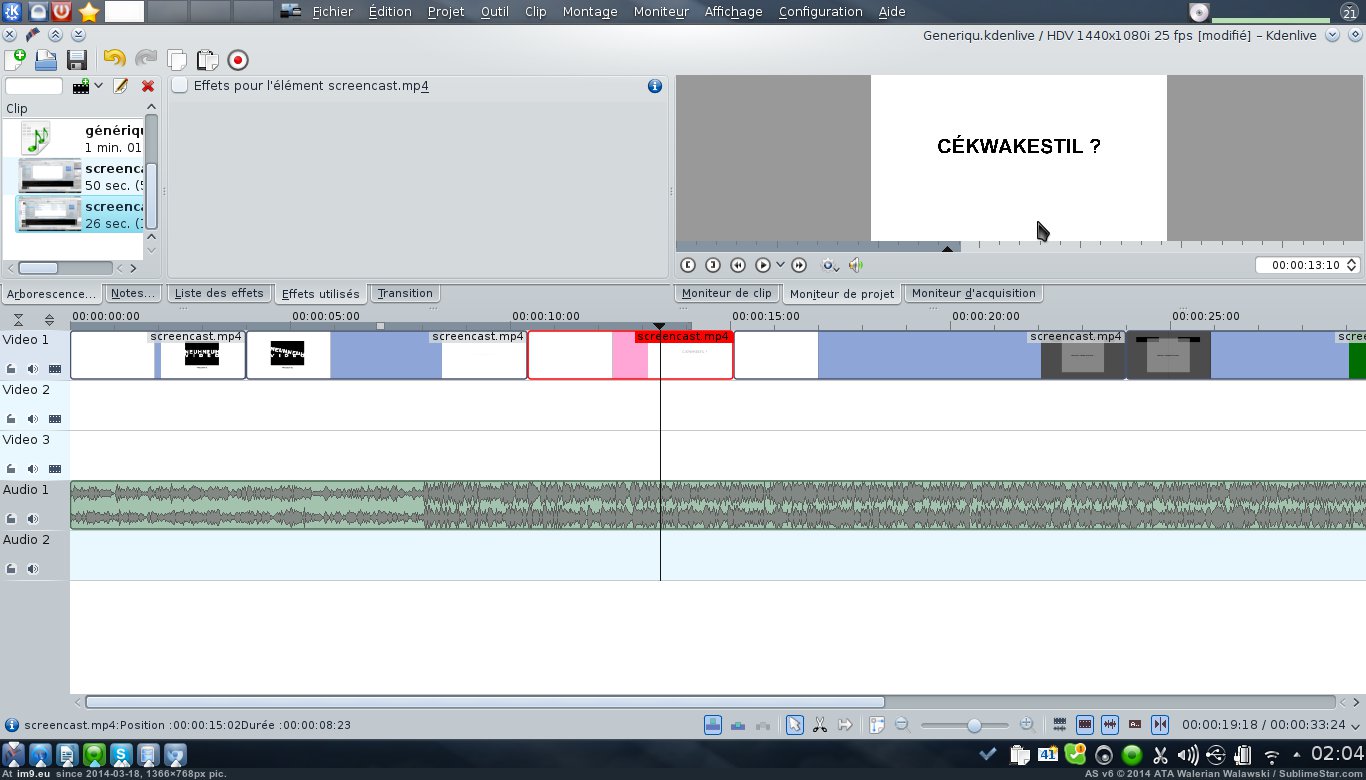The height and width of the screenshot is (780, 1366).
Task: Open the Montage menu
Action: pyautogui.click(x=589, y=12)
